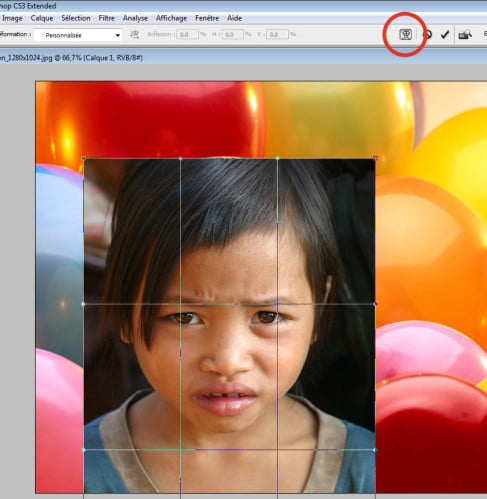The width and height of the screenshot is (487, 499).
Task: Select the document title bar showing 66,7% (Calque 1, RVB/8#)
Action: [243, 58]
